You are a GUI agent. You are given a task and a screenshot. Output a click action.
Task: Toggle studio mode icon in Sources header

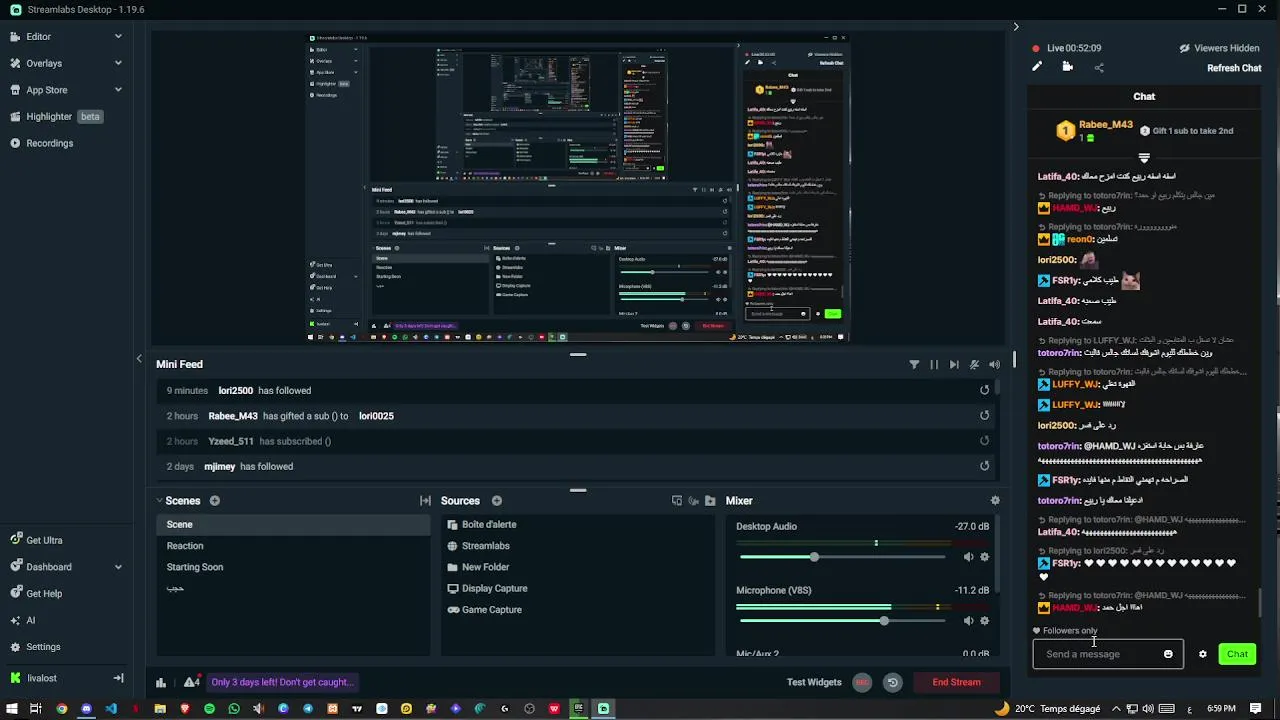(x=677, y=501)
